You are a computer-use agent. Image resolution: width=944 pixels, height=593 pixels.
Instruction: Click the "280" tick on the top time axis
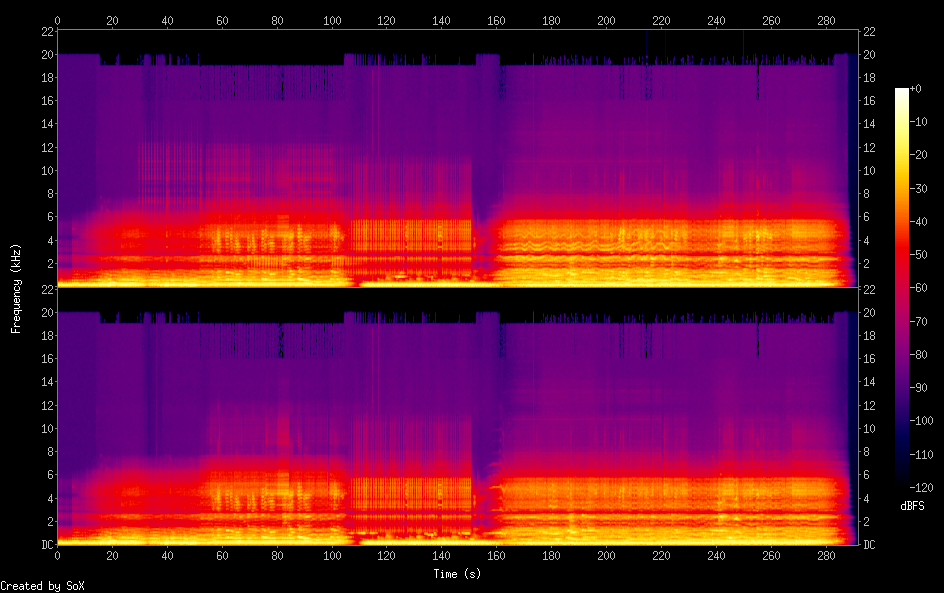point(826,20)
